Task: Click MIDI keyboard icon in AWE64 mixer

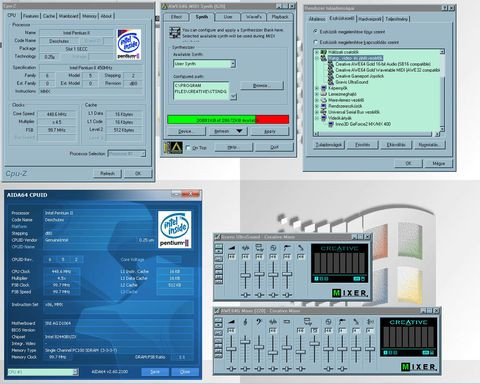Action: [x=287, y=322]
